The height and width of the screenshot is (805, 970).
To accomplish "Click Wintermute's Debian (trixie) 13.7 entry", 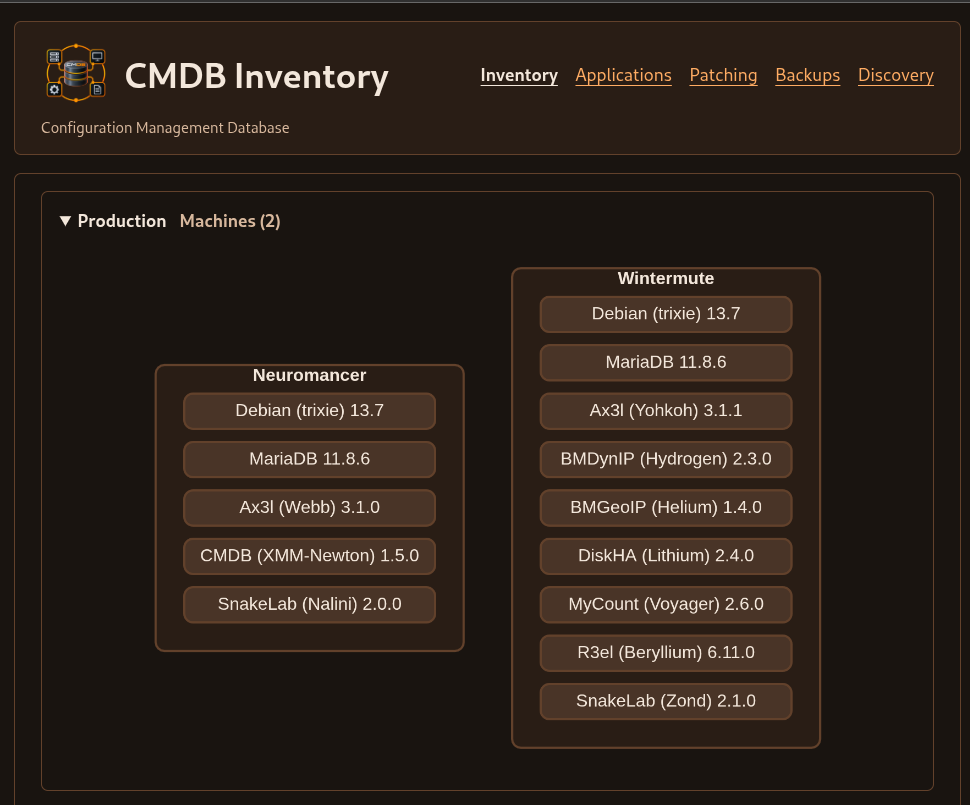I will click(x=666, y=314).
